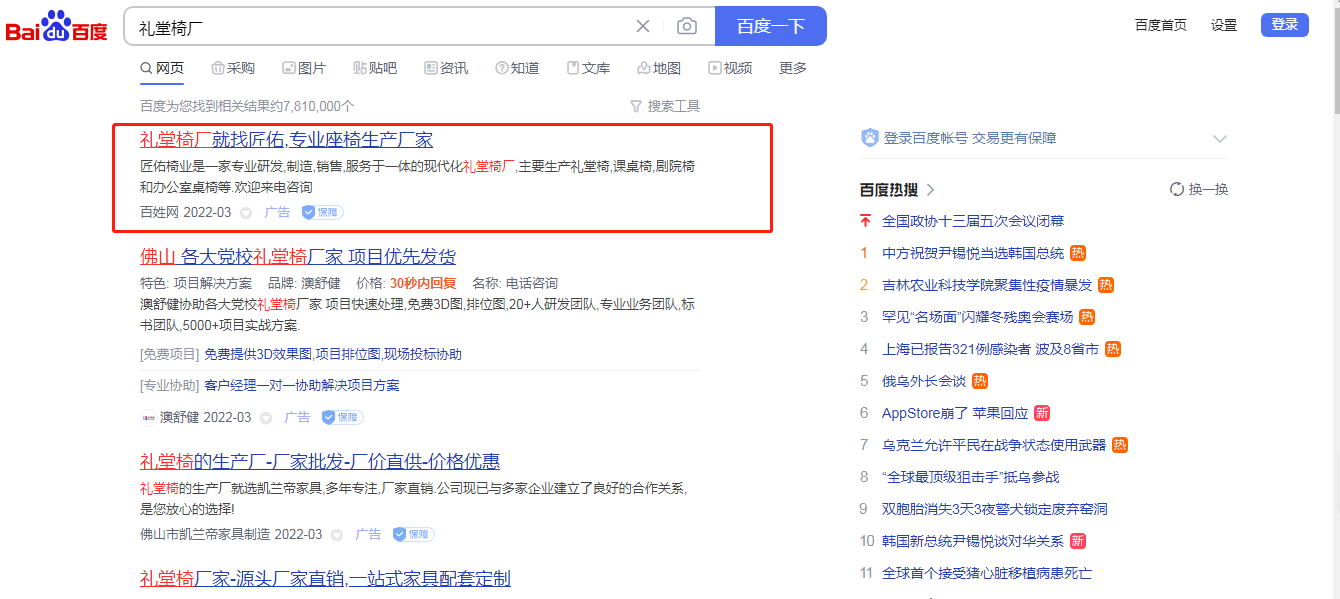
Task: Switch to the 视频 tab
Action: pyautogui.click(x=730, y=68)
